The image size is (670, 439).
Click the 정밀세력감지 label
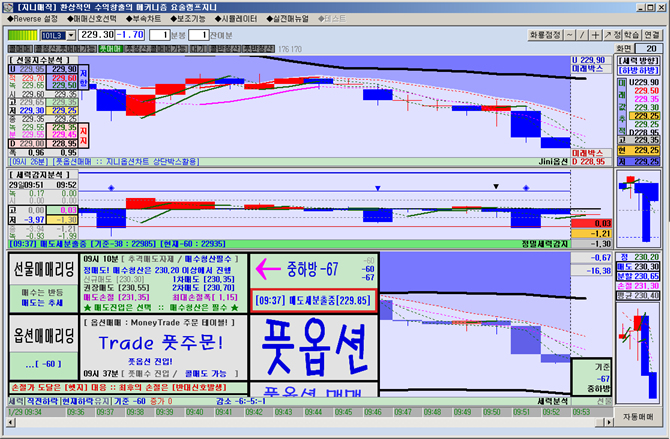tap(545, 244)
